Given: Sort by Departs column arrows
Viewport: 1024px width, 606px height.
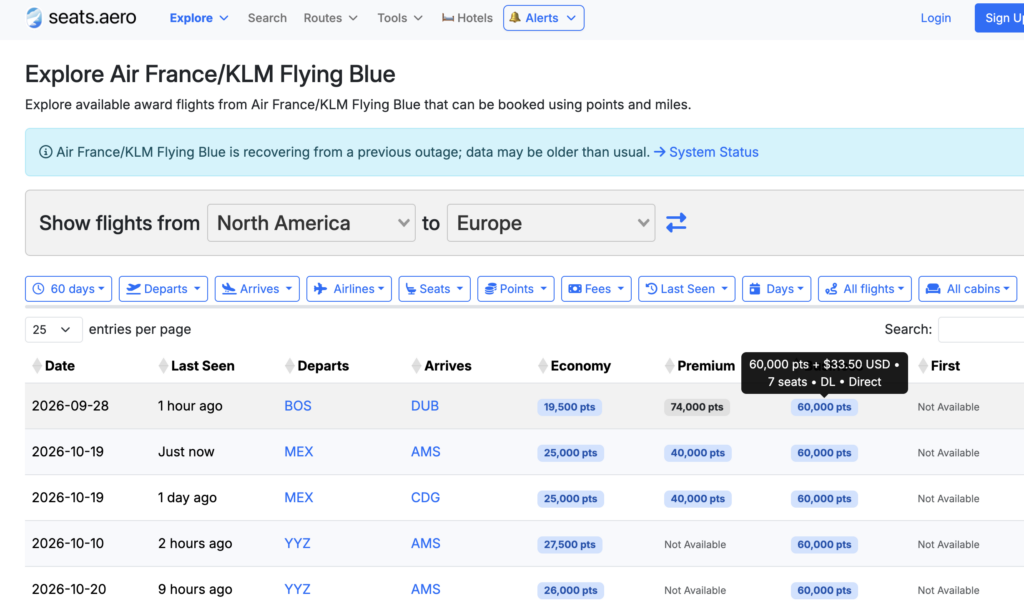Looking at the screenshot, I should [x=289, y=366].
